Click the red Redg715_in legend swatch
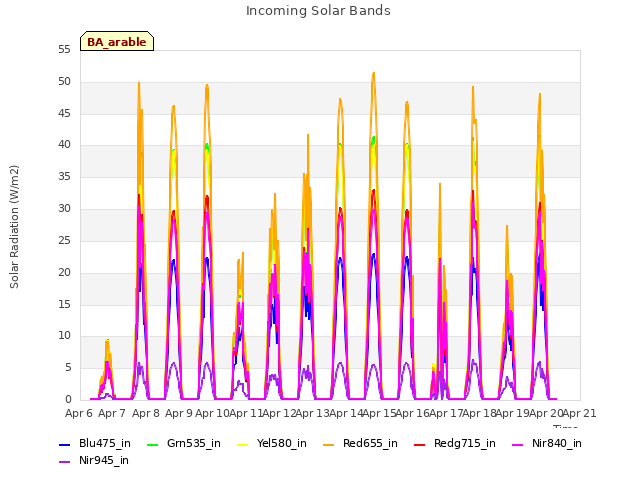This screenshot has height=480, width=640. [420, 444]
